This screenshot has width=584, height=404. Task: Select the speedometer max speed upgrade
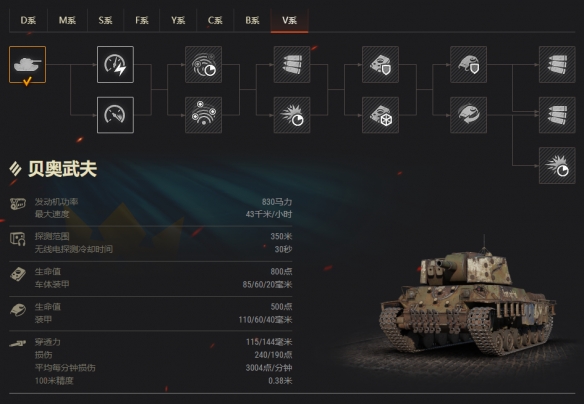(115, 115)
